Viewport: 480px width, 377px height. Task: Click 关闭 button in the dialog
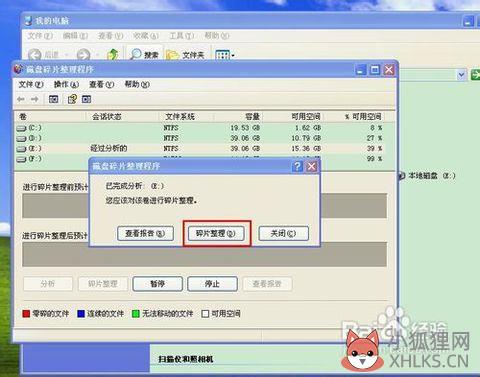click(x=283, y=233)
